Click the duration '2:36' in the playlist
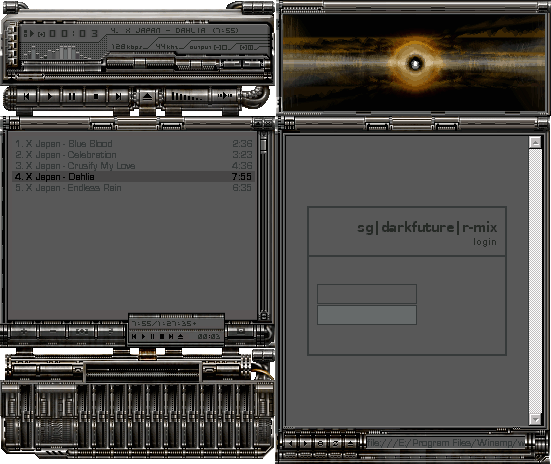Screen dimensions: 551x464 (x=242, y=143)
